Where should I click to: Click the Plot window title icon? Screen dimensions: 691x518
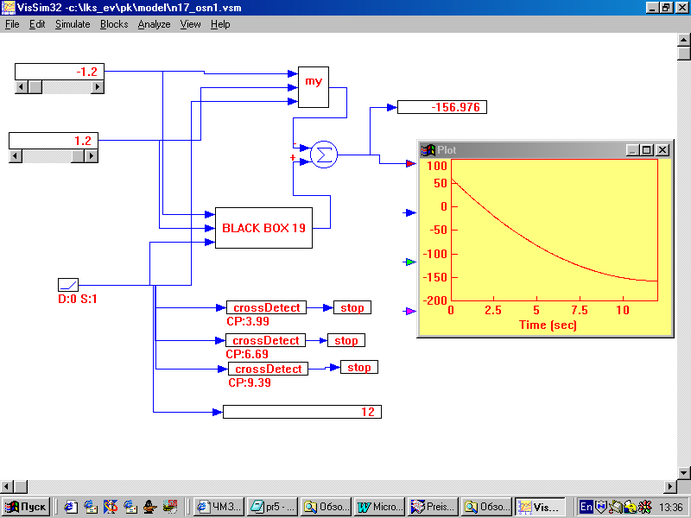coord(427,149)
